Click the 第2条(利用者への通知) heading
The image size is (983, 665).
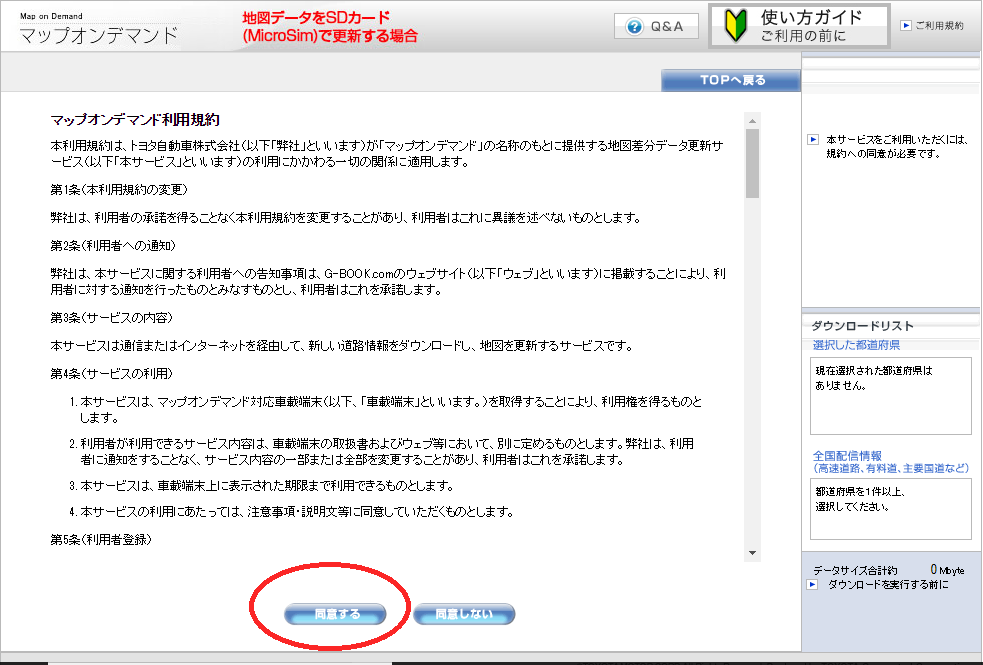(x=113, y=245)
